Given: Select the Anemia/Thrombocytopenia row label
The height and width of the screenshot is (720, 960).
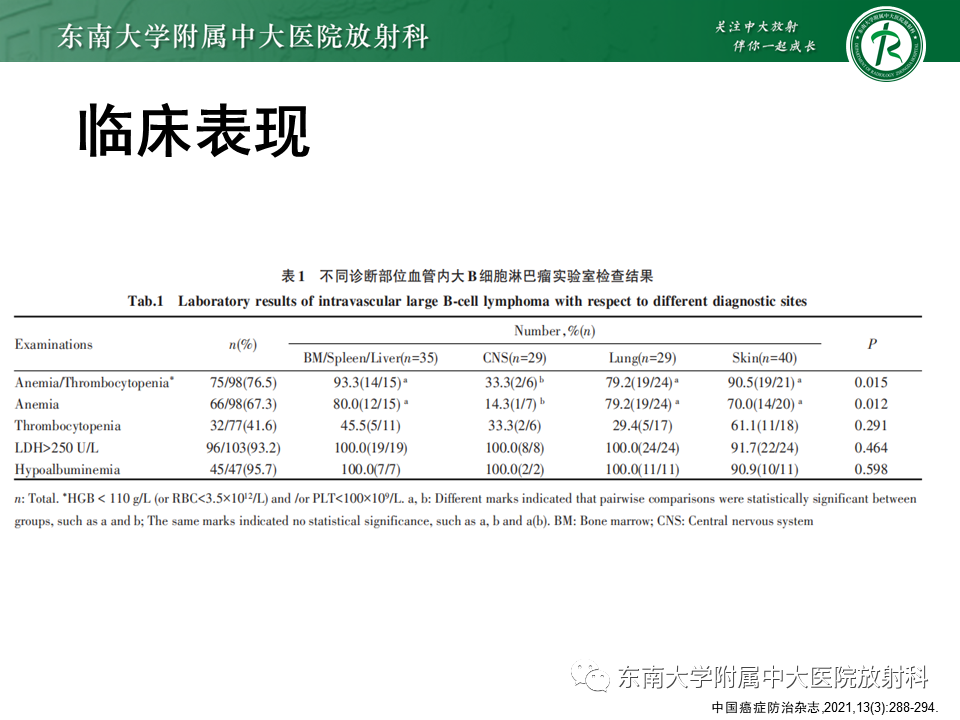Looking at the screenshot, I should (x=94, y=383).
